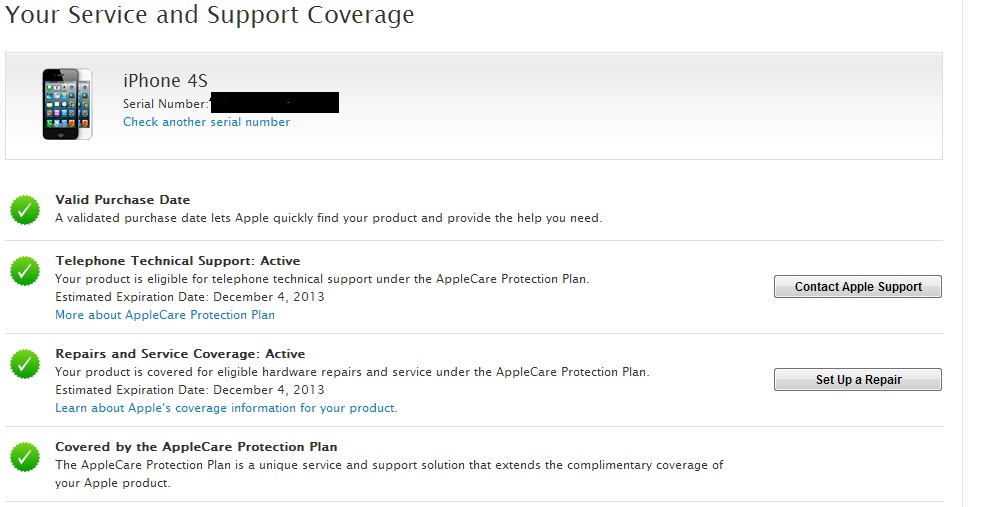The height and width of the screenshot is (507, 985).
Task: Click expiration date text under Telephone Technical Support
Action: tap(190, 297)
